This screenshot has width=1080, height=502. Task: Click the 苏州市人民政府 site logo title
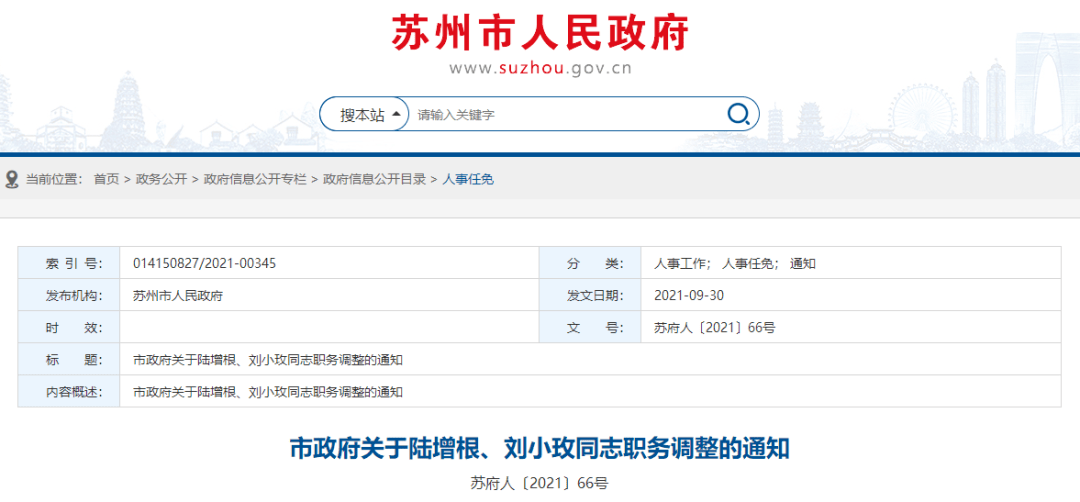[540, 32]
